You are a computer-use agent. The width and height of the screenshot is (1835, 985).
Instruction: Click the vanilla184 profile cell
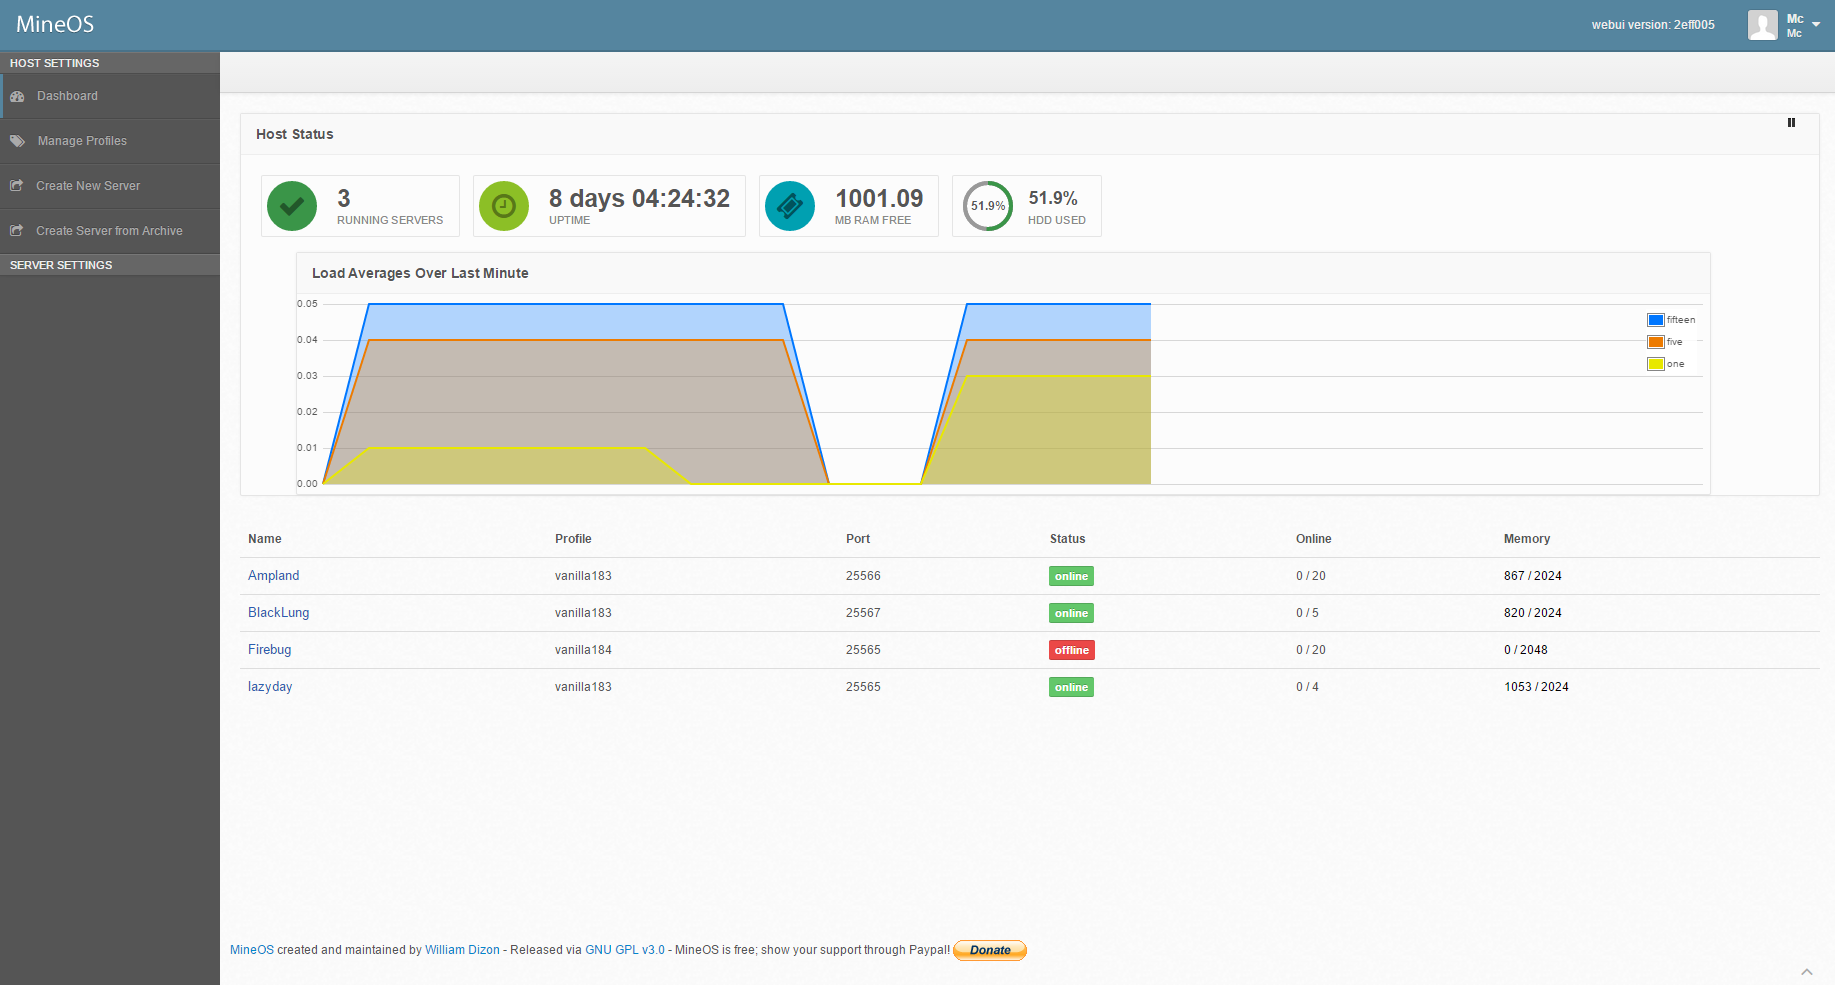click(x=583, y=650)
